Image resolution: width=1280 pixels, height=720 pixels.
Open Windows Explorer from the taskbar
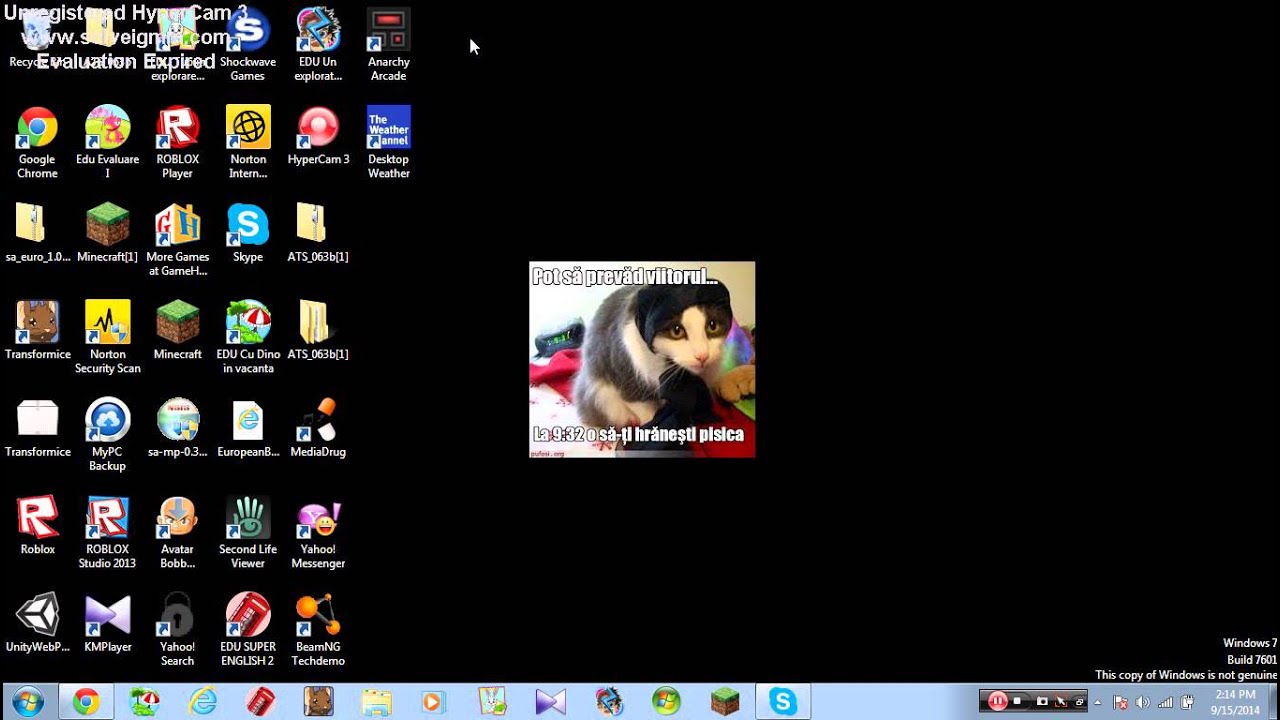tap(377, 702)
